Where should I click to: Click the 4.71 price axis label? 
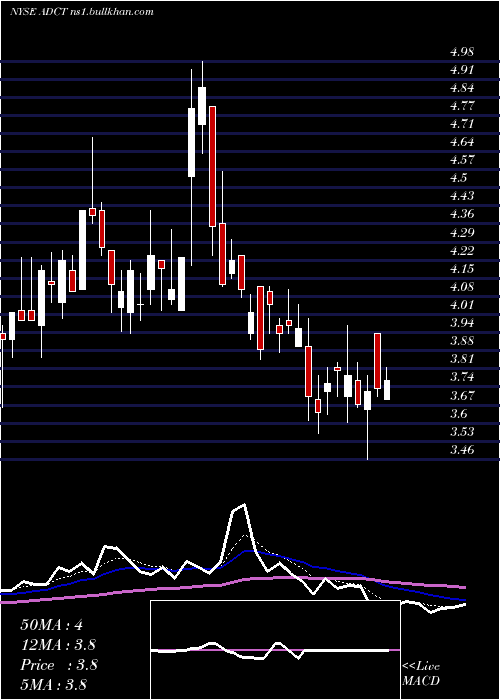tap(461, 124)
